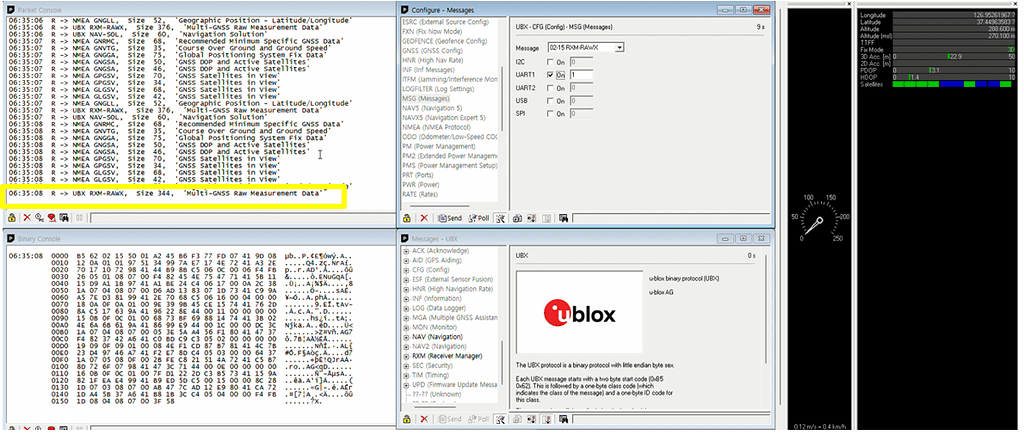Click the lock icon in Binary Console toolbar
1024x435 pixels.
pos(12,429)
